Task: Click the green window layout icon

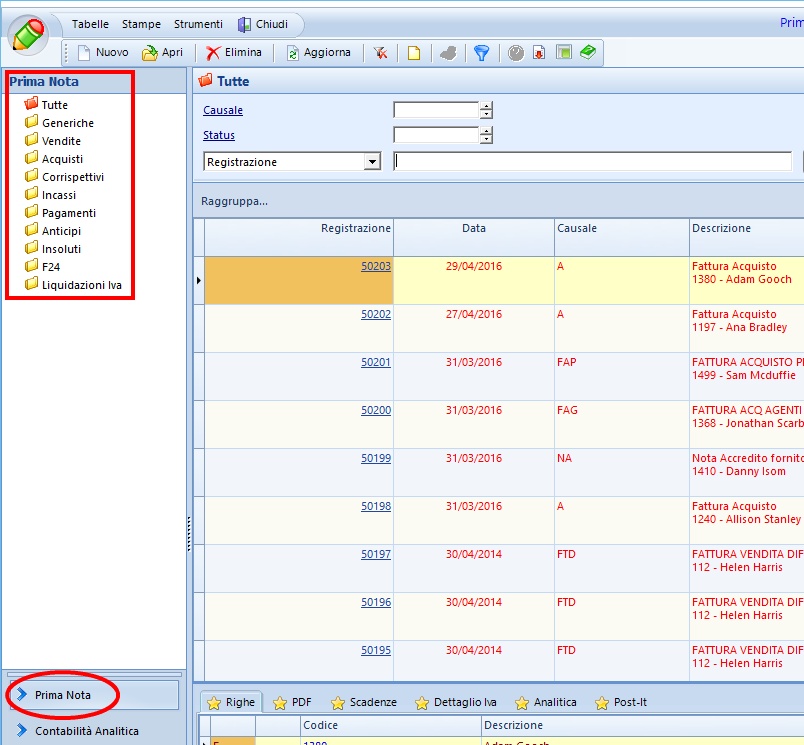Action: click(564, 53)
